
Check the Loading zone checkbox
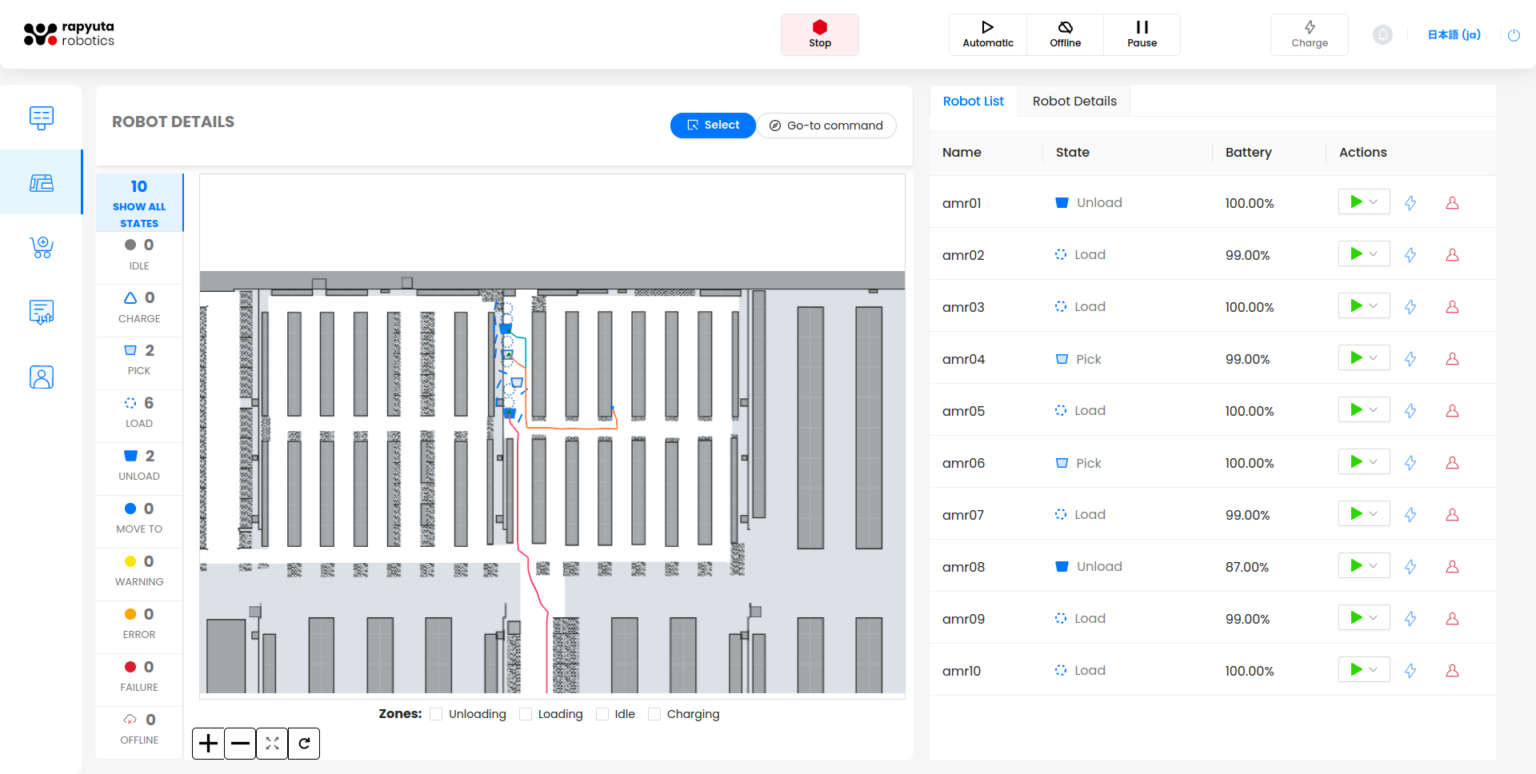click(x=525, y=714)
